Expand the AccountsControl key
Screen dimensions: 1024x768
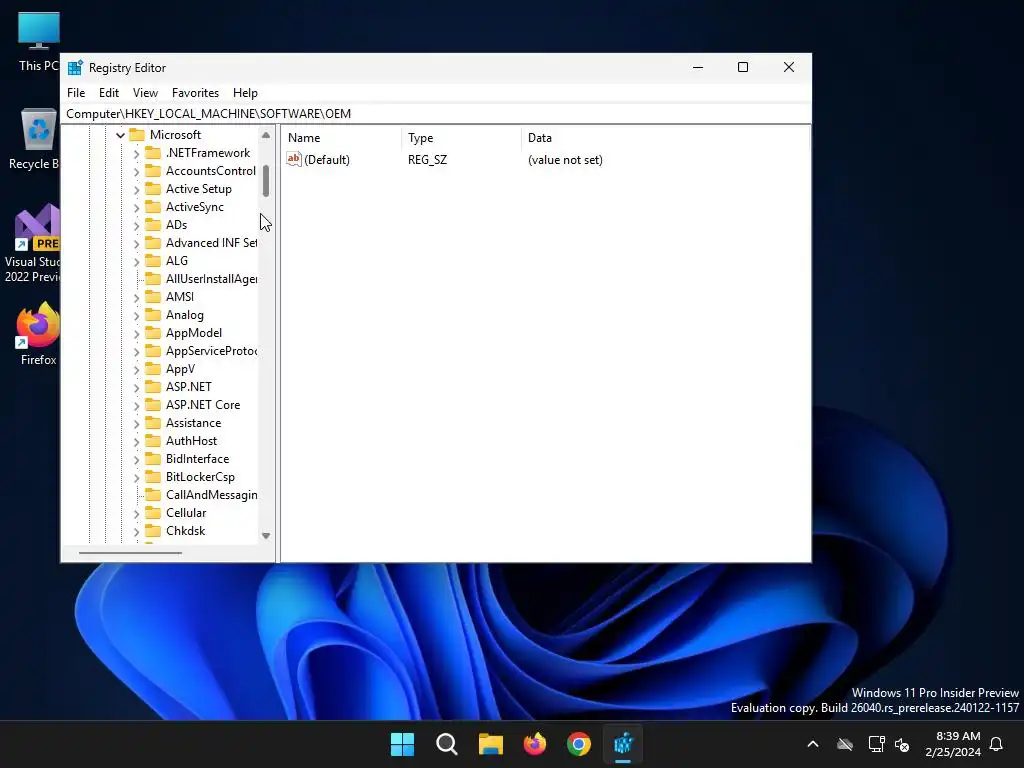[x=136, y=171]
